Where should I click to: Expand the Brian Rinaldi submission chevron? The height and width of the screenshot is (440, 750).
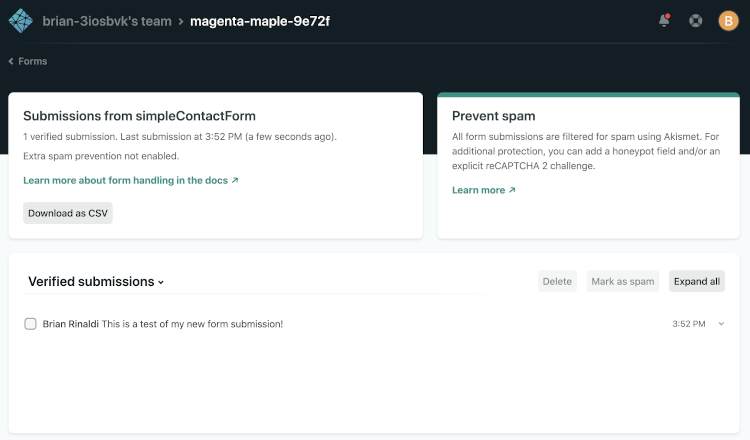721,324
